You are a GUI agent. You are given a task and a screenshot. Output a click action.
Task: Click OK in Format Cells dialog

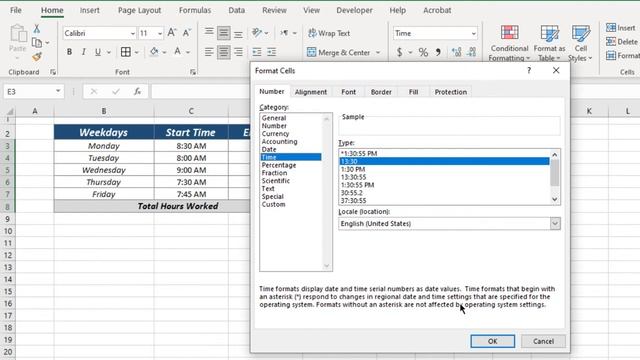[493, 341]
